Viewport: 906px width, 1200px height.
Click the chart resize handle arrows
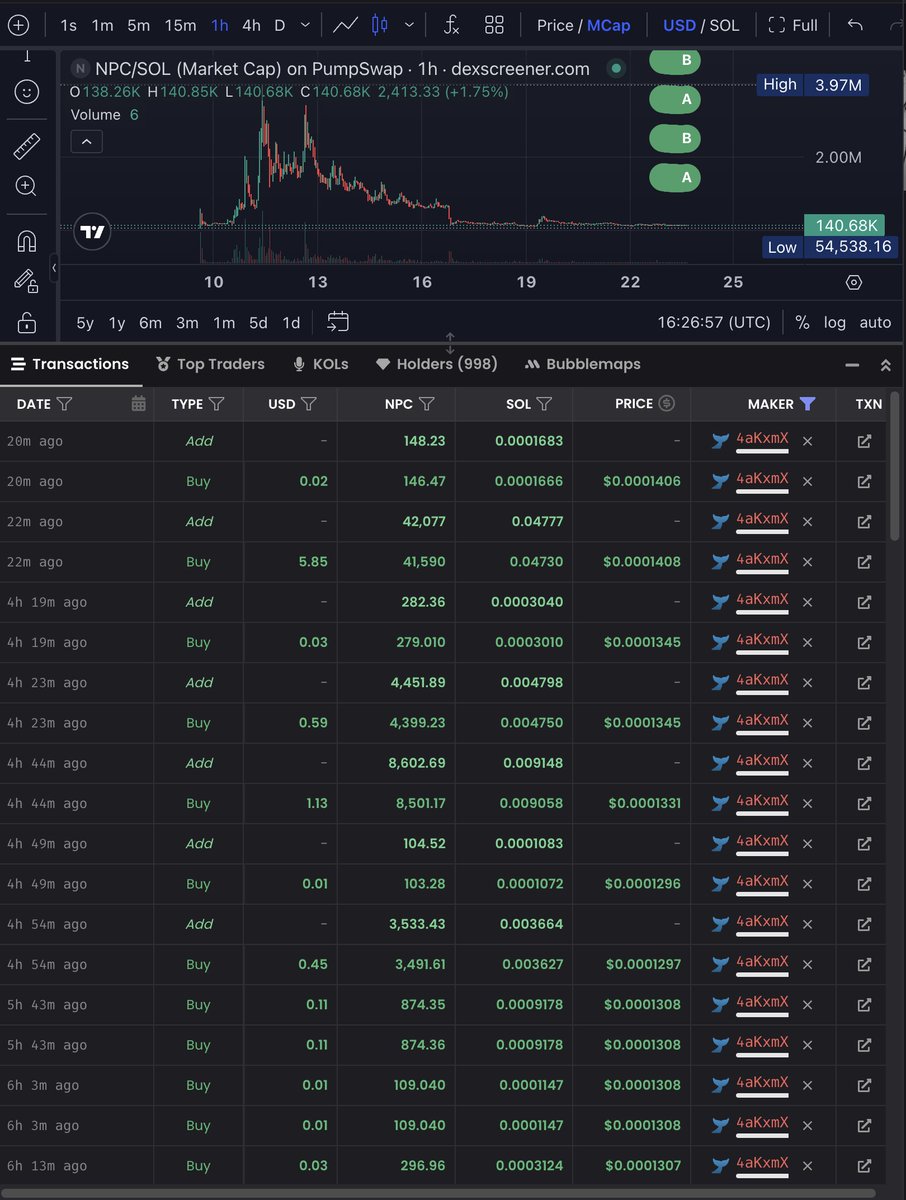(450, 343)
